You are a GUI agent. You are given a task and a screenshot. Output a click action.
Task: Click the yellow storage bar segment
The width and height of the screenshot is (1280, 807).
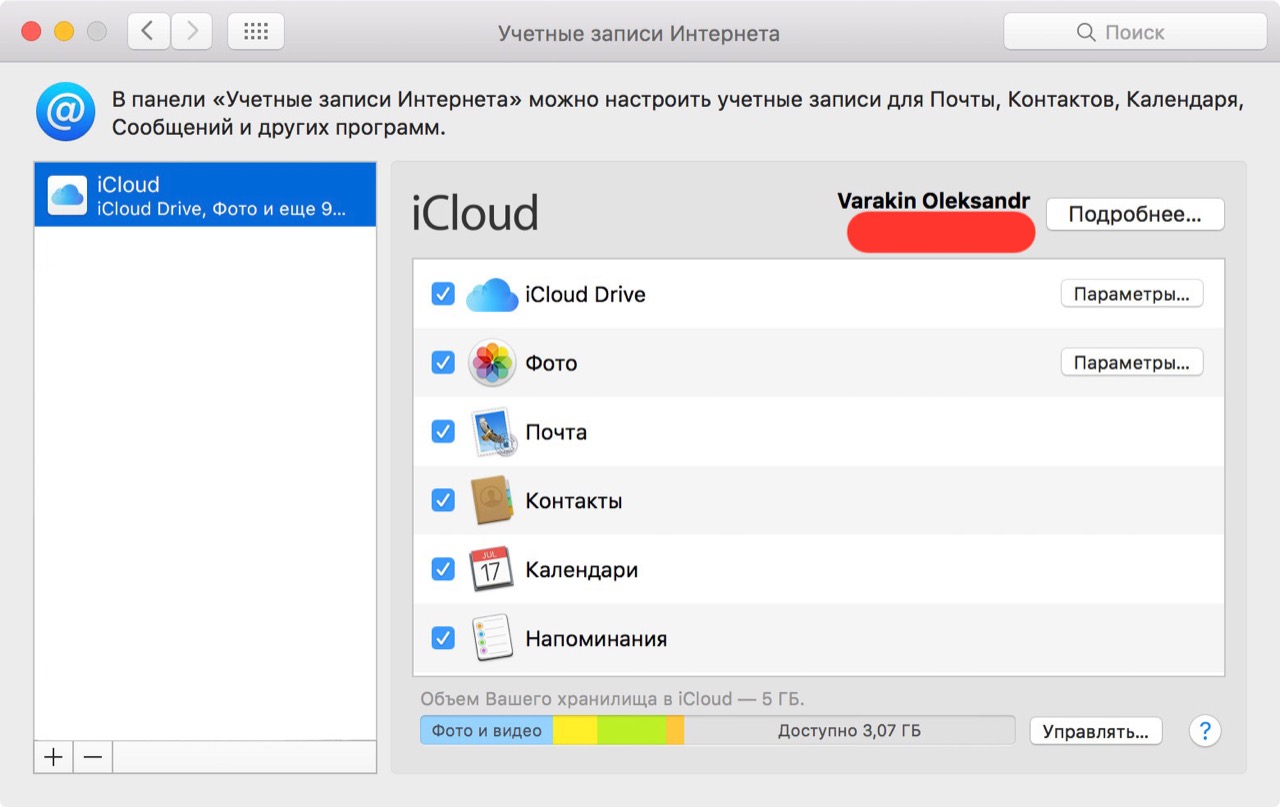(575, 730)
